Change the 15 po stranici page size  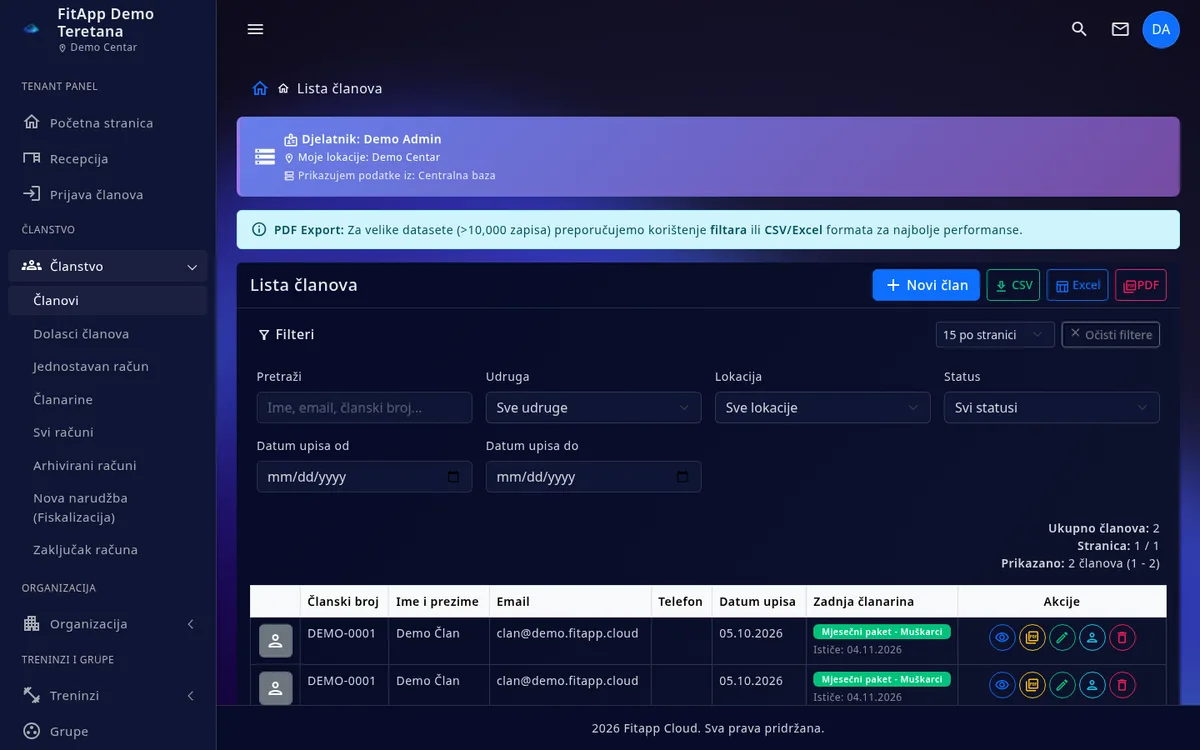click(x=995, y=335)
